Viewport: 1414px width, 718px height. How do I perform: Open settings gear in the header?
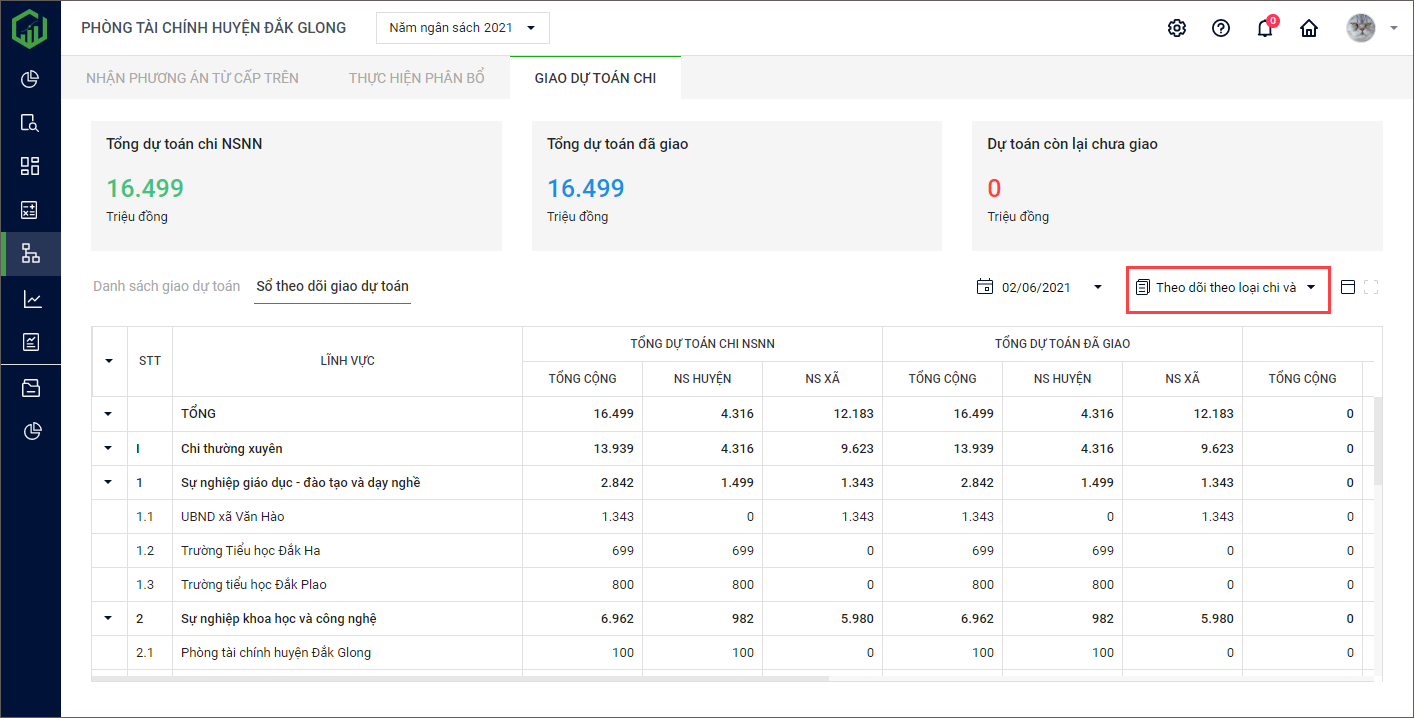1176,28
